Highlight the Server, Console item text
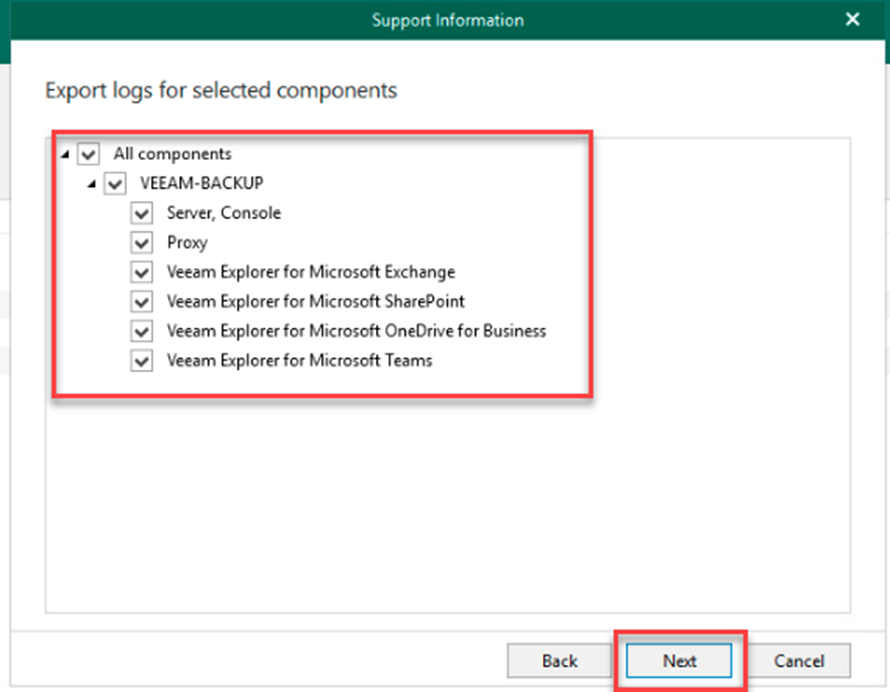Viewport: 890px width, 692px height. (223, 213)
